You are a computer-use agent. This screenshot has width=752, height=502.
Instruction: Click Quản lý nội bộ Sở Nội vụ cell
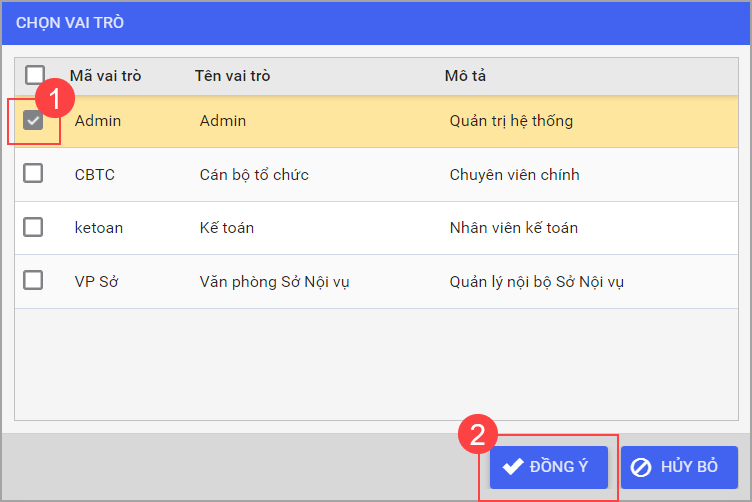[x=536, y=281]
